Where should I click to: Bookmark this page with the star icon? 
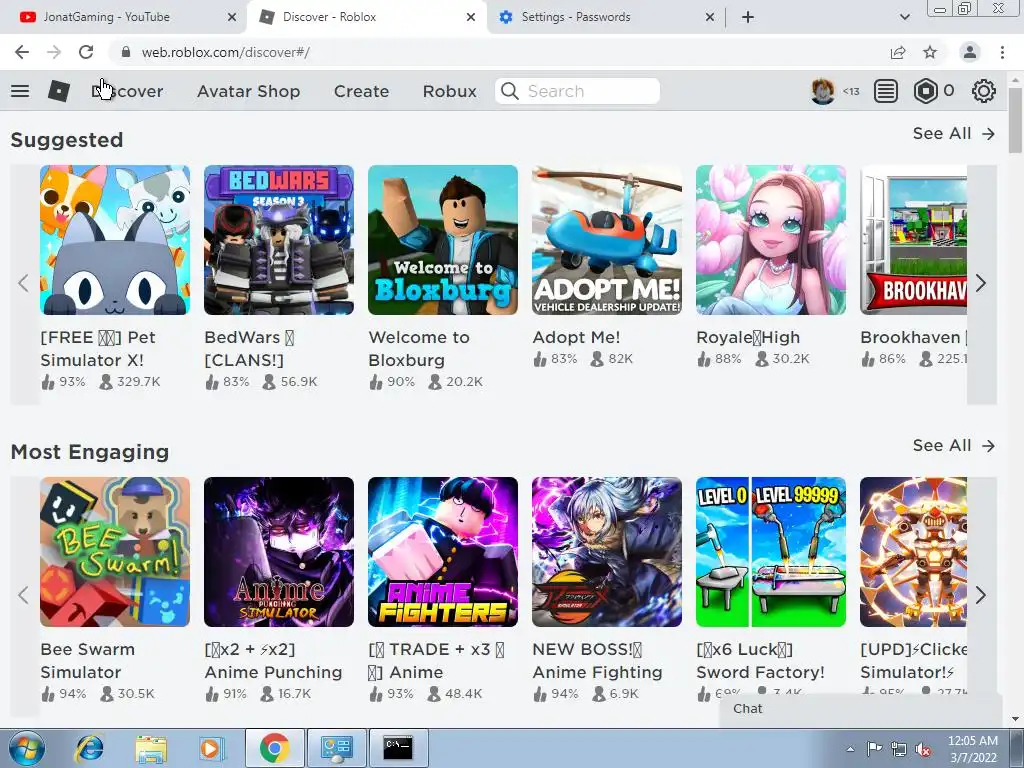click(x=930, y=52)
